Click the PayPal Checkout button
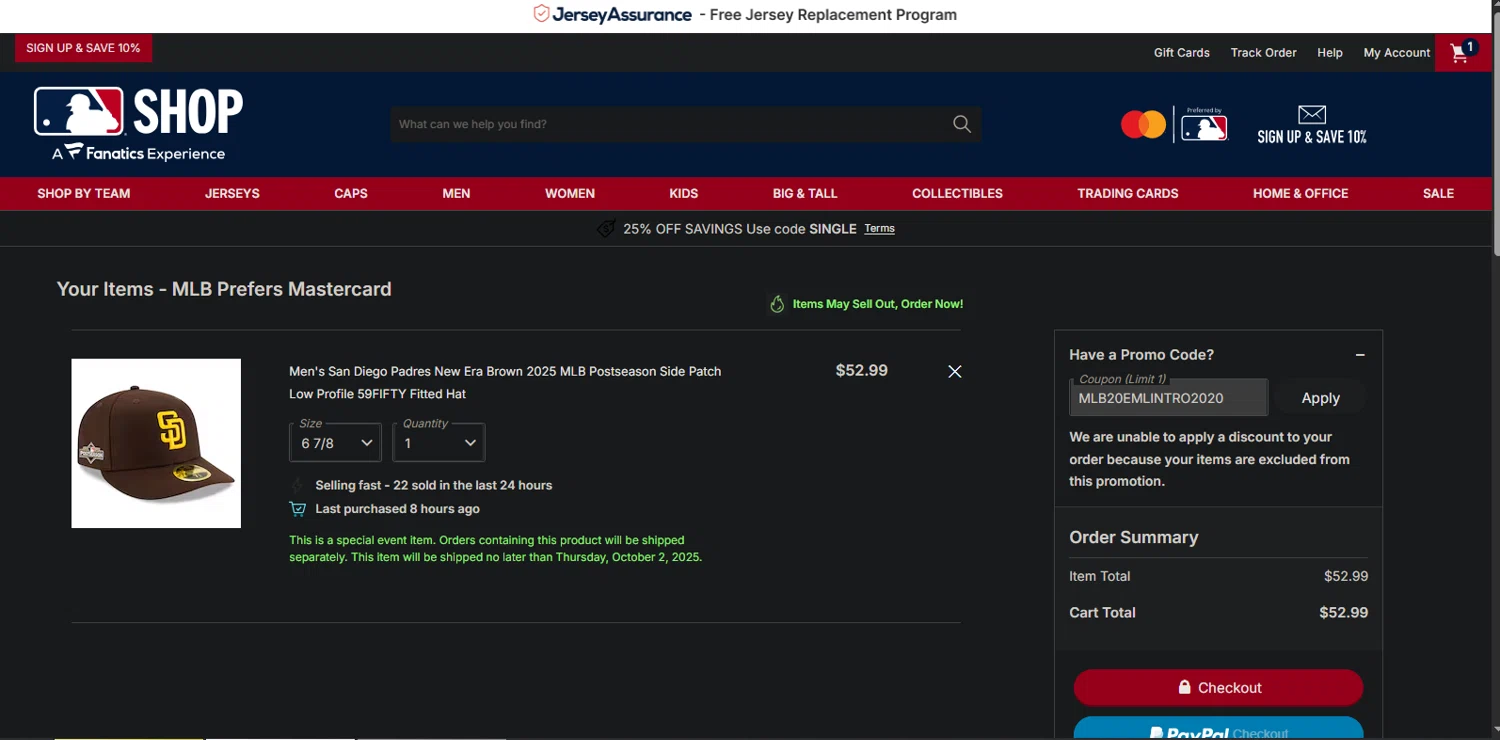The image size is (1500, 740). 1218,730
